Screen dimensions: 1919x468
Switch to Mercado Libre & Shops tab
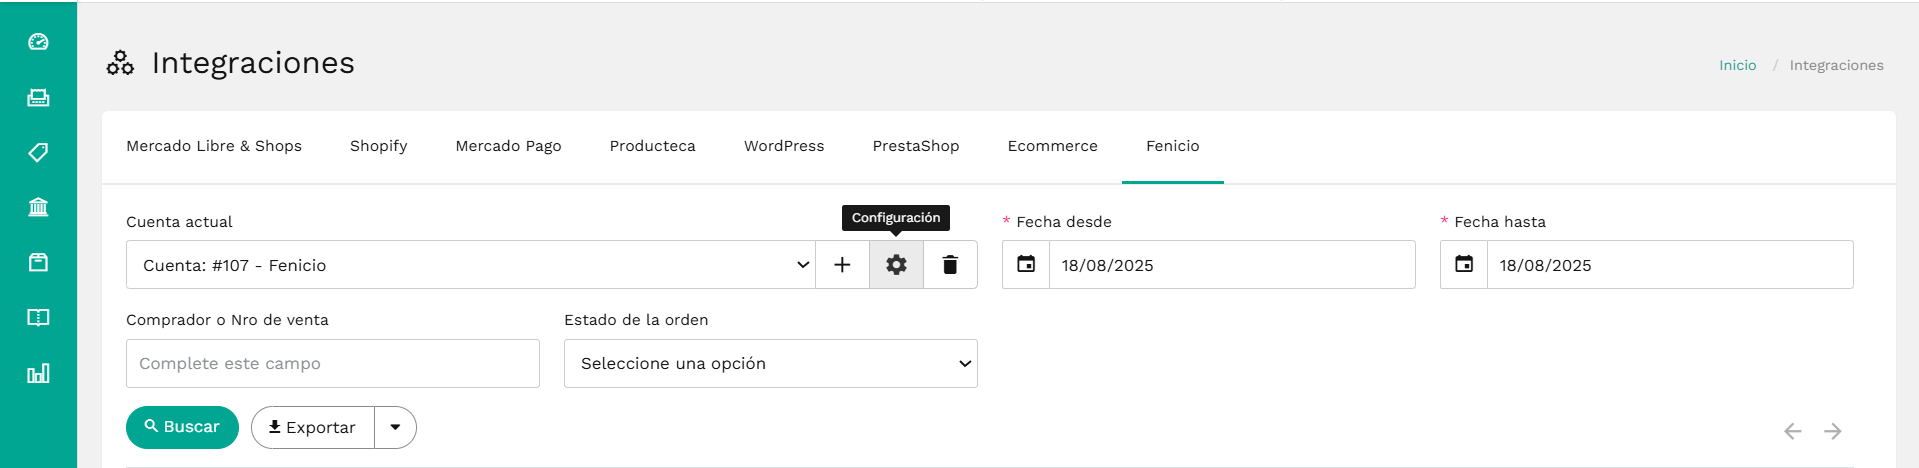pos(214,146)
